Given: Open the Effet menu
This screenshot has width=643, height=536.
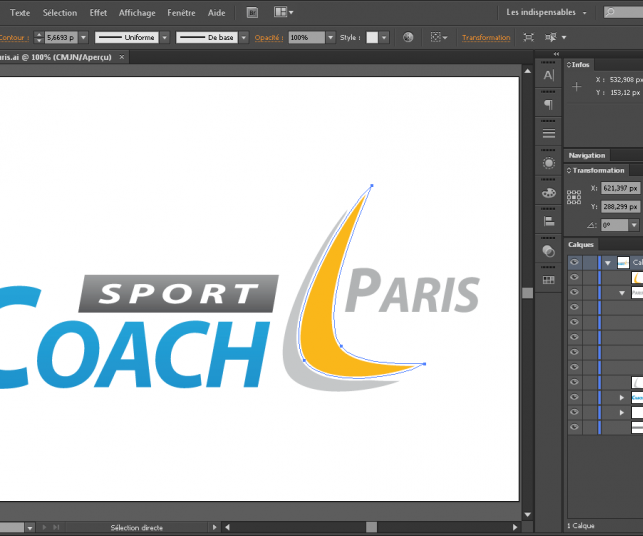Looking at the screenshot, I should point(98,13).
